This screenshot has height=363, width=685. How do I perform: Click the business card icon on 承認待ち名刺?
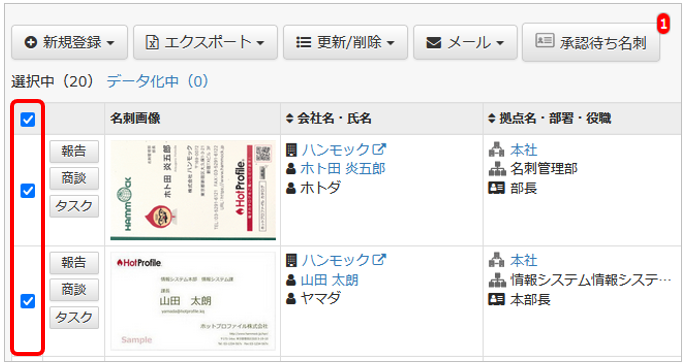coord(545,41)
